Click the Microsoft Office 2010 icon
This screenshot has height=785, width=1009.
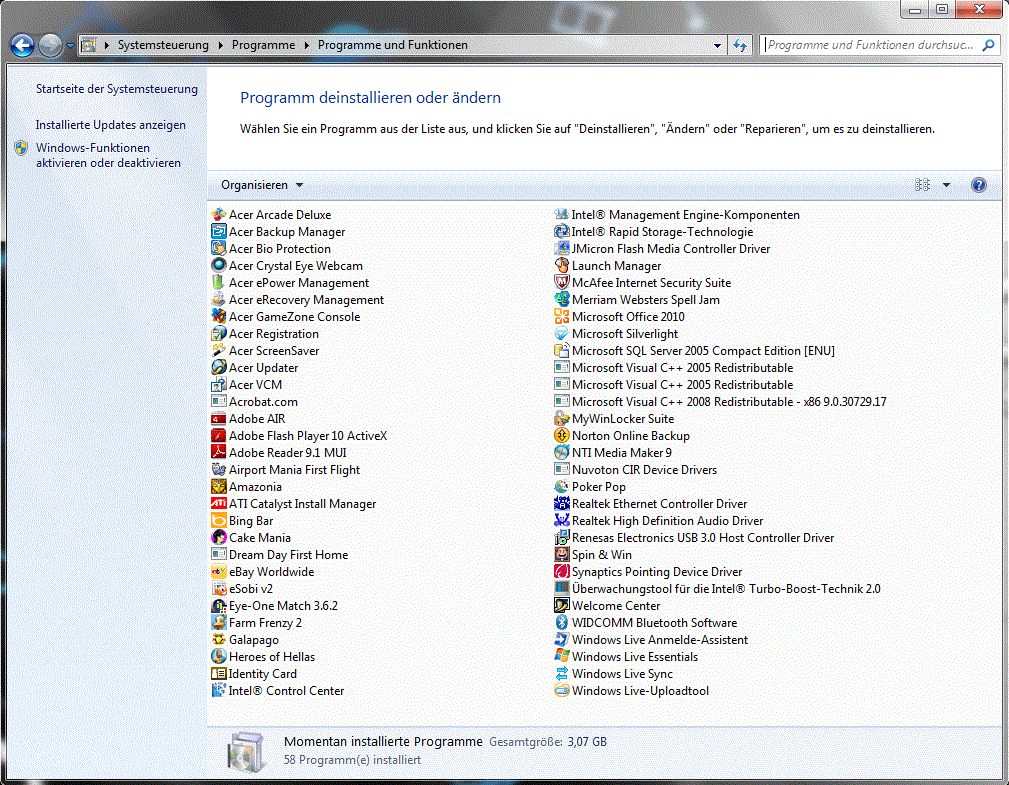[562, 317]
